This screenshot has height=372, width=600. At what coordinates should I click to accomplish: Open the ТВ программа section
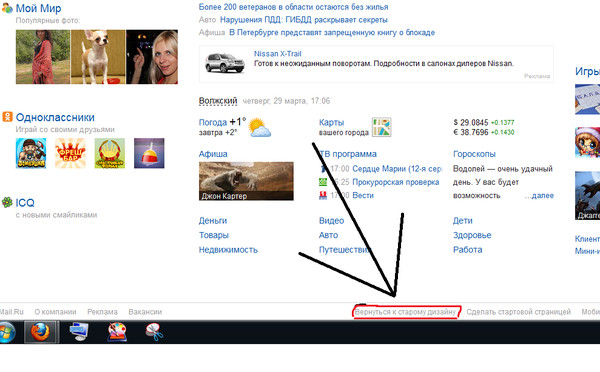348,154
